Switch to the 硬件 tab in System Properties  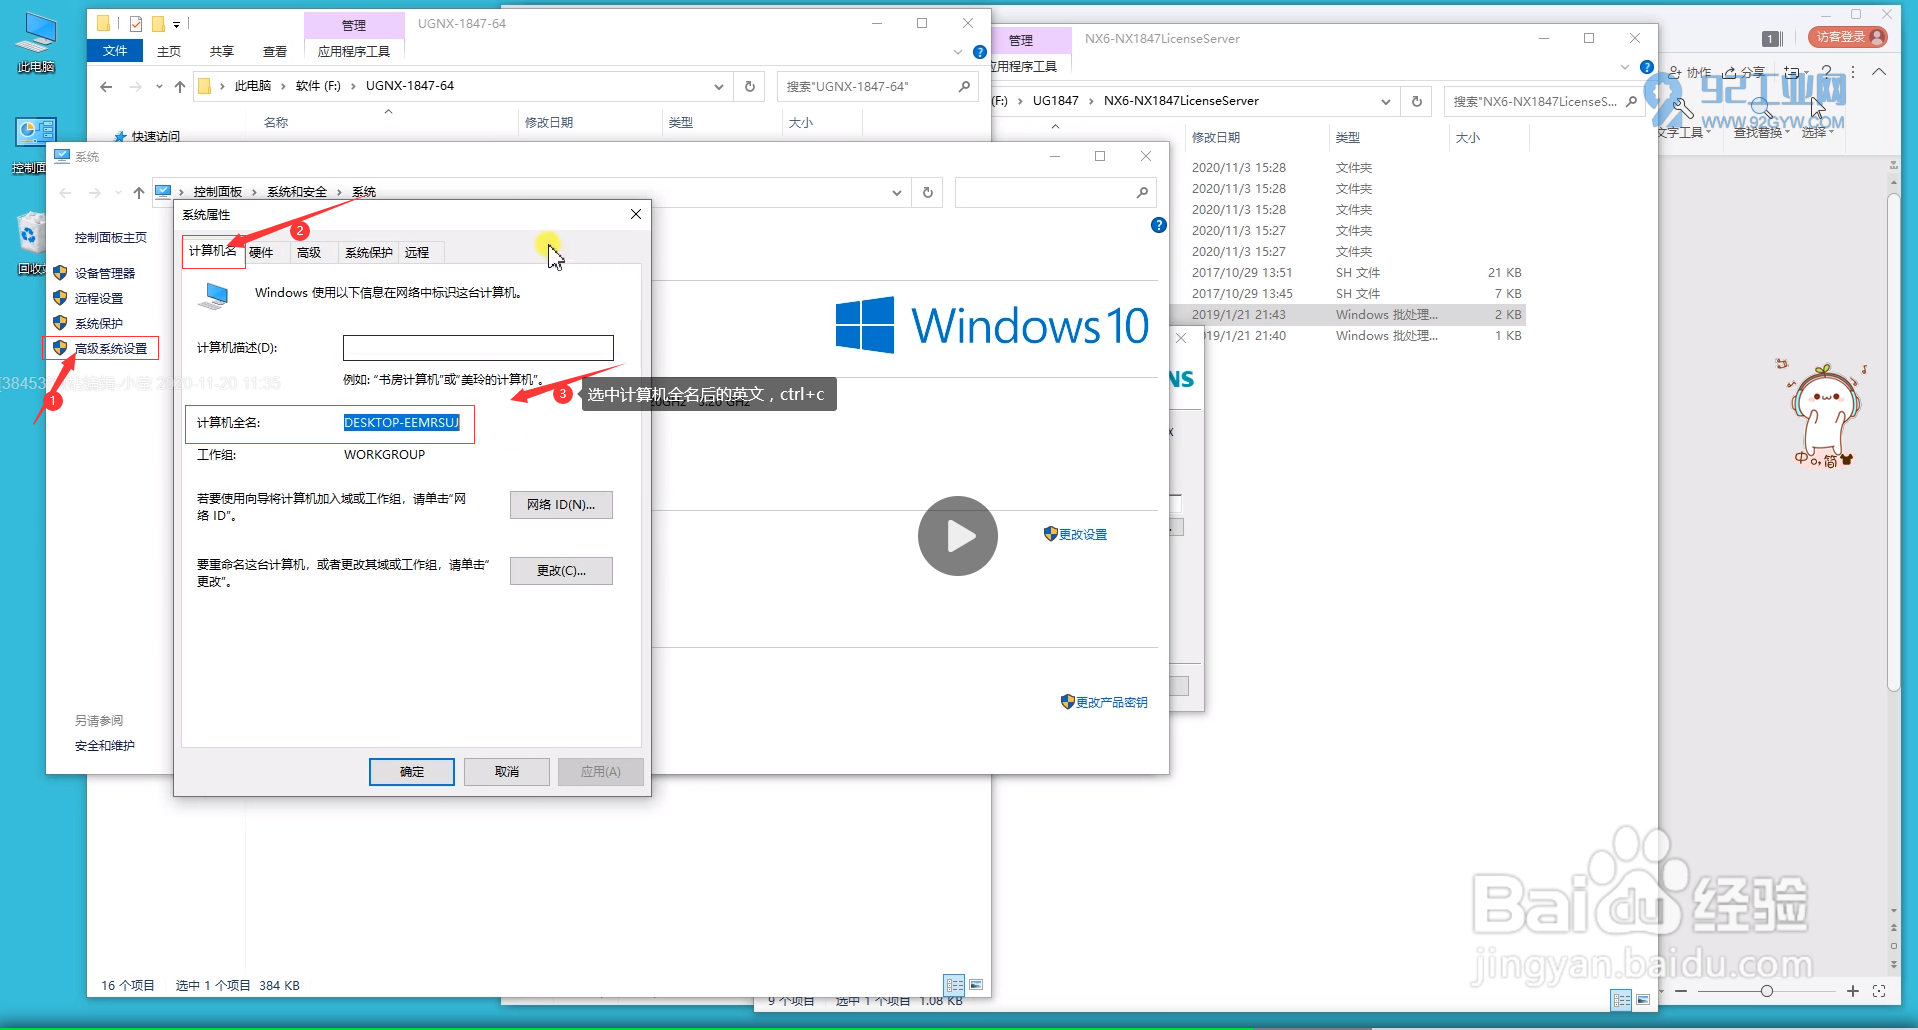[261, 253]
